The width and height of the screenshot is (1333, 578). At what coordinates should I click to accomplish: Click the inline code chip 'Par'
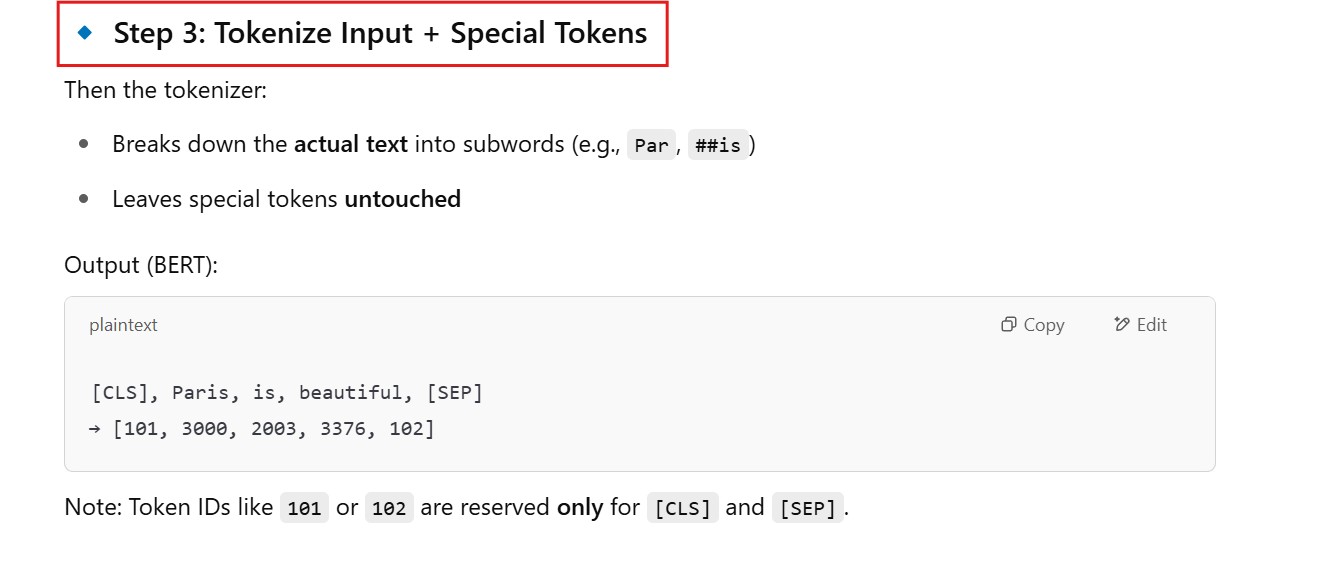[x=651, y=145]
